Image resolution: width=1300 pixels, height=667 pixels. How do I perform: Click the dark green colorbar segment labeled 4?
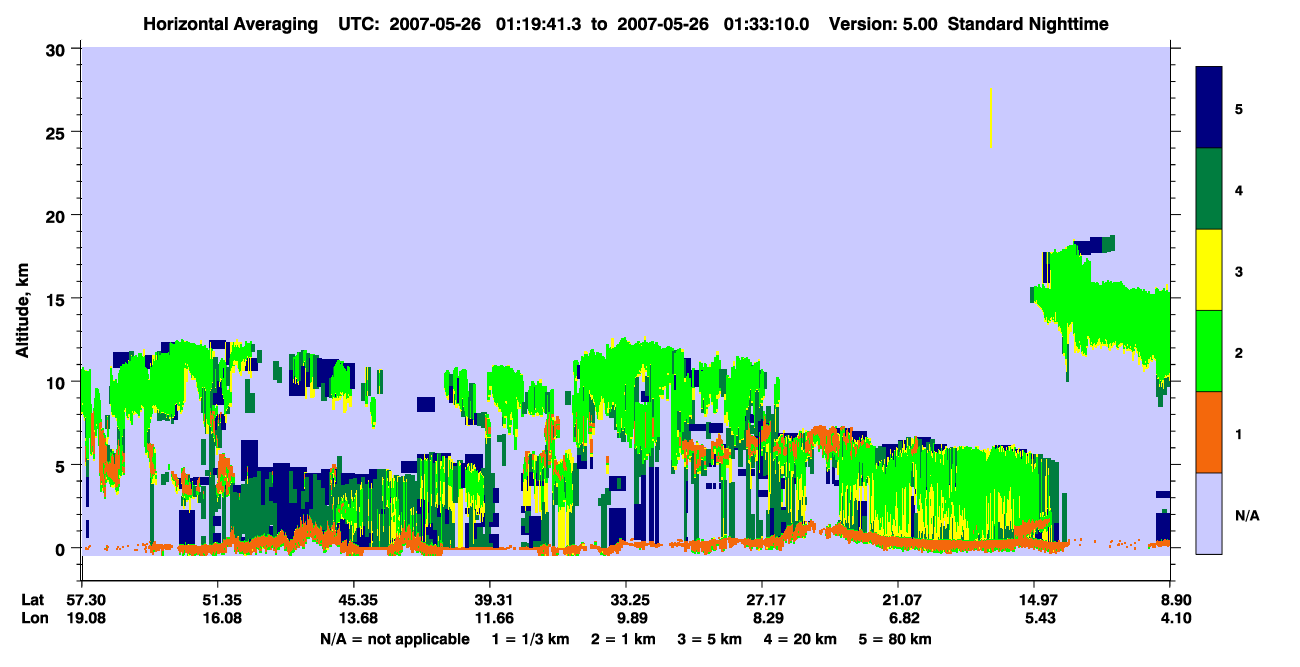pos(1209,189)
